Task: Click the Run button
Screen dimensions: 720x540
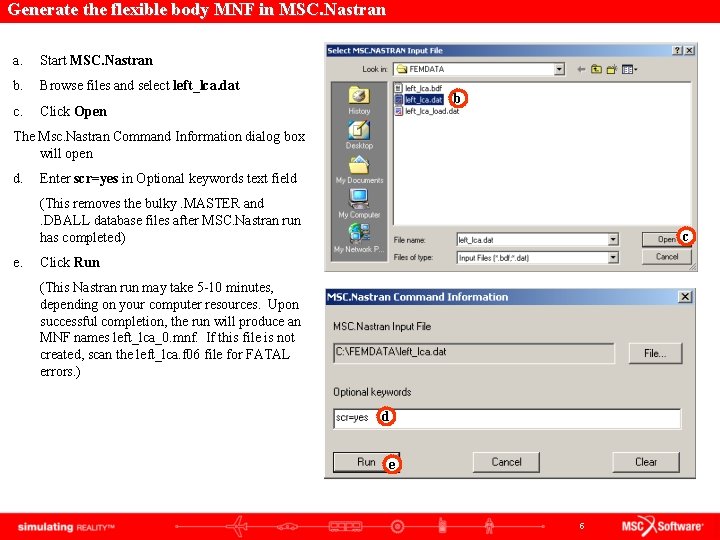Action: pyautogui.click(x=366, y=462)
